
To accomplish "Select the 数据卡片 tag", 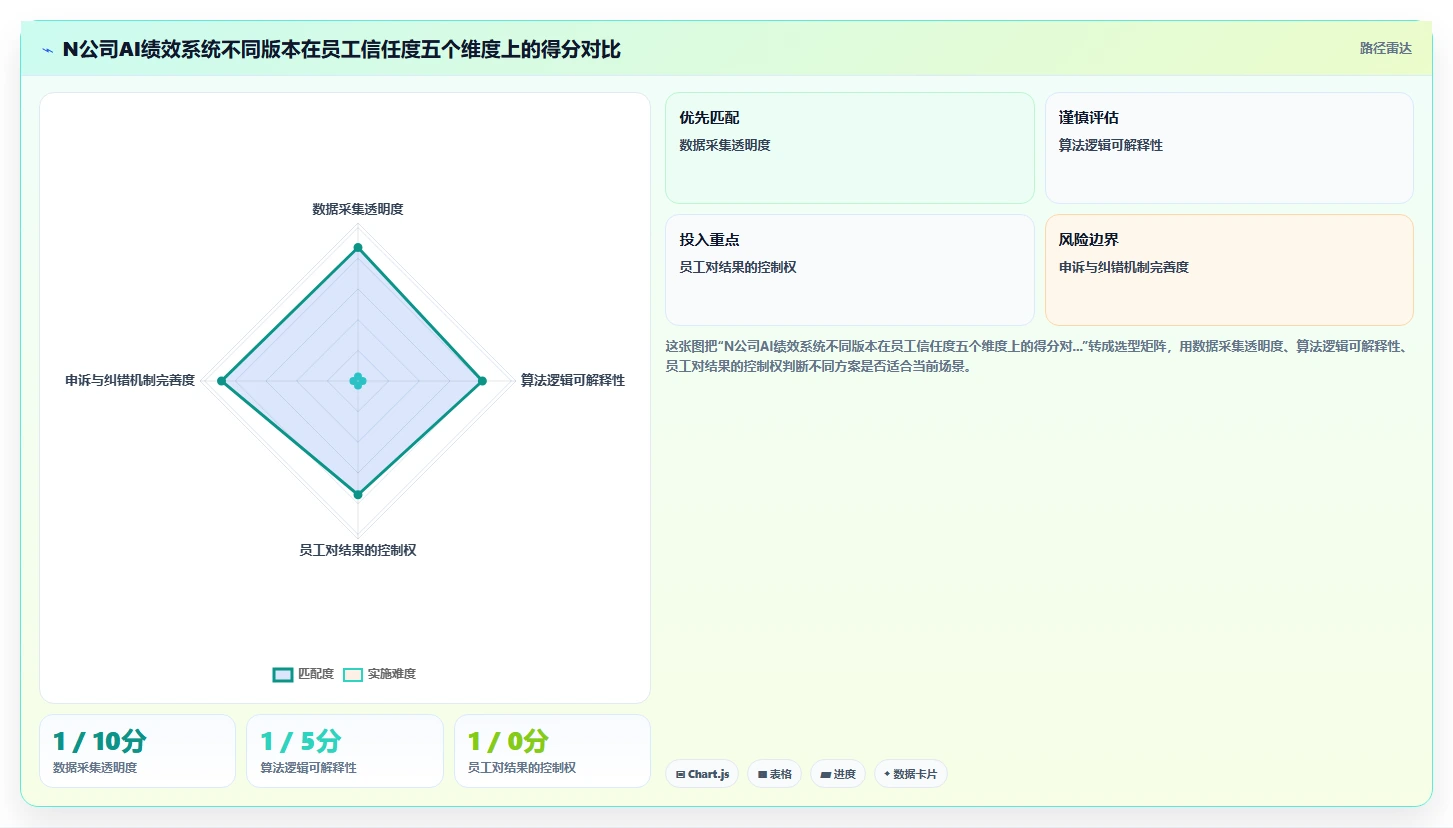I will coord(911,774).
